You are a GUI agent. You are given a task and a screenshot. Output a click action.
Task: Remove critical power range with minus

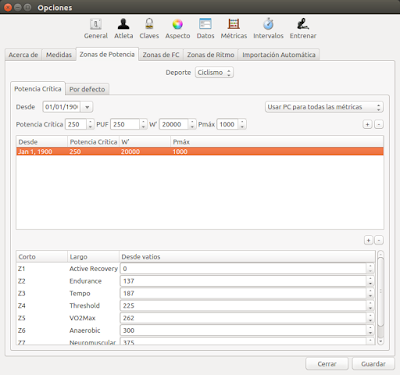[379, 124]
